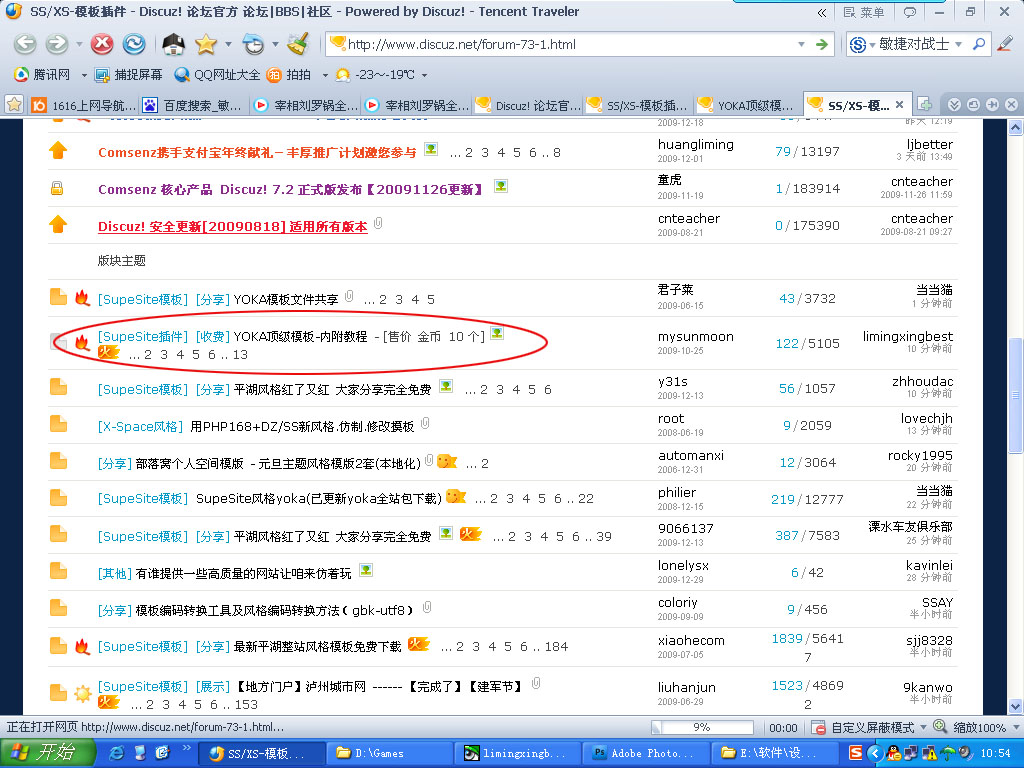Open favorites with the star icon
The image size is (1024, 768).
pyautogui.click(x=205, y=44)
